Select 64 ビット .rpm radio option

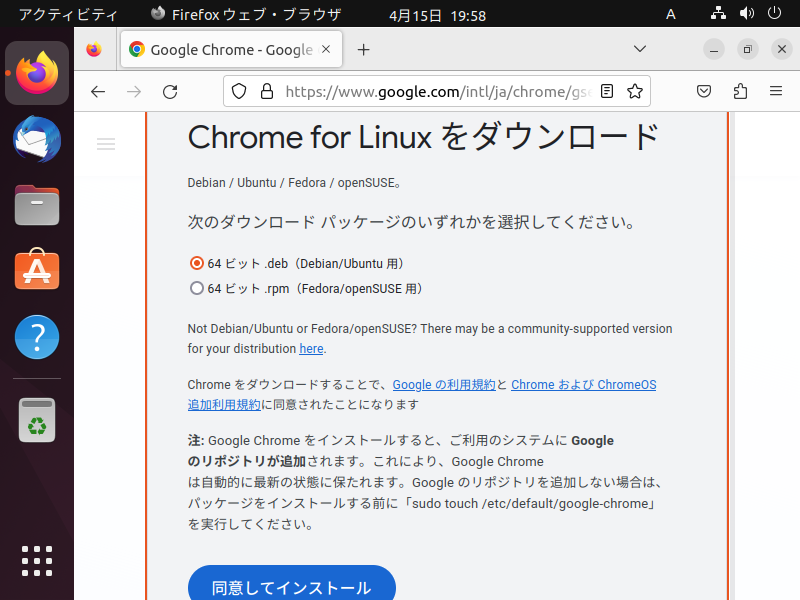196,288
